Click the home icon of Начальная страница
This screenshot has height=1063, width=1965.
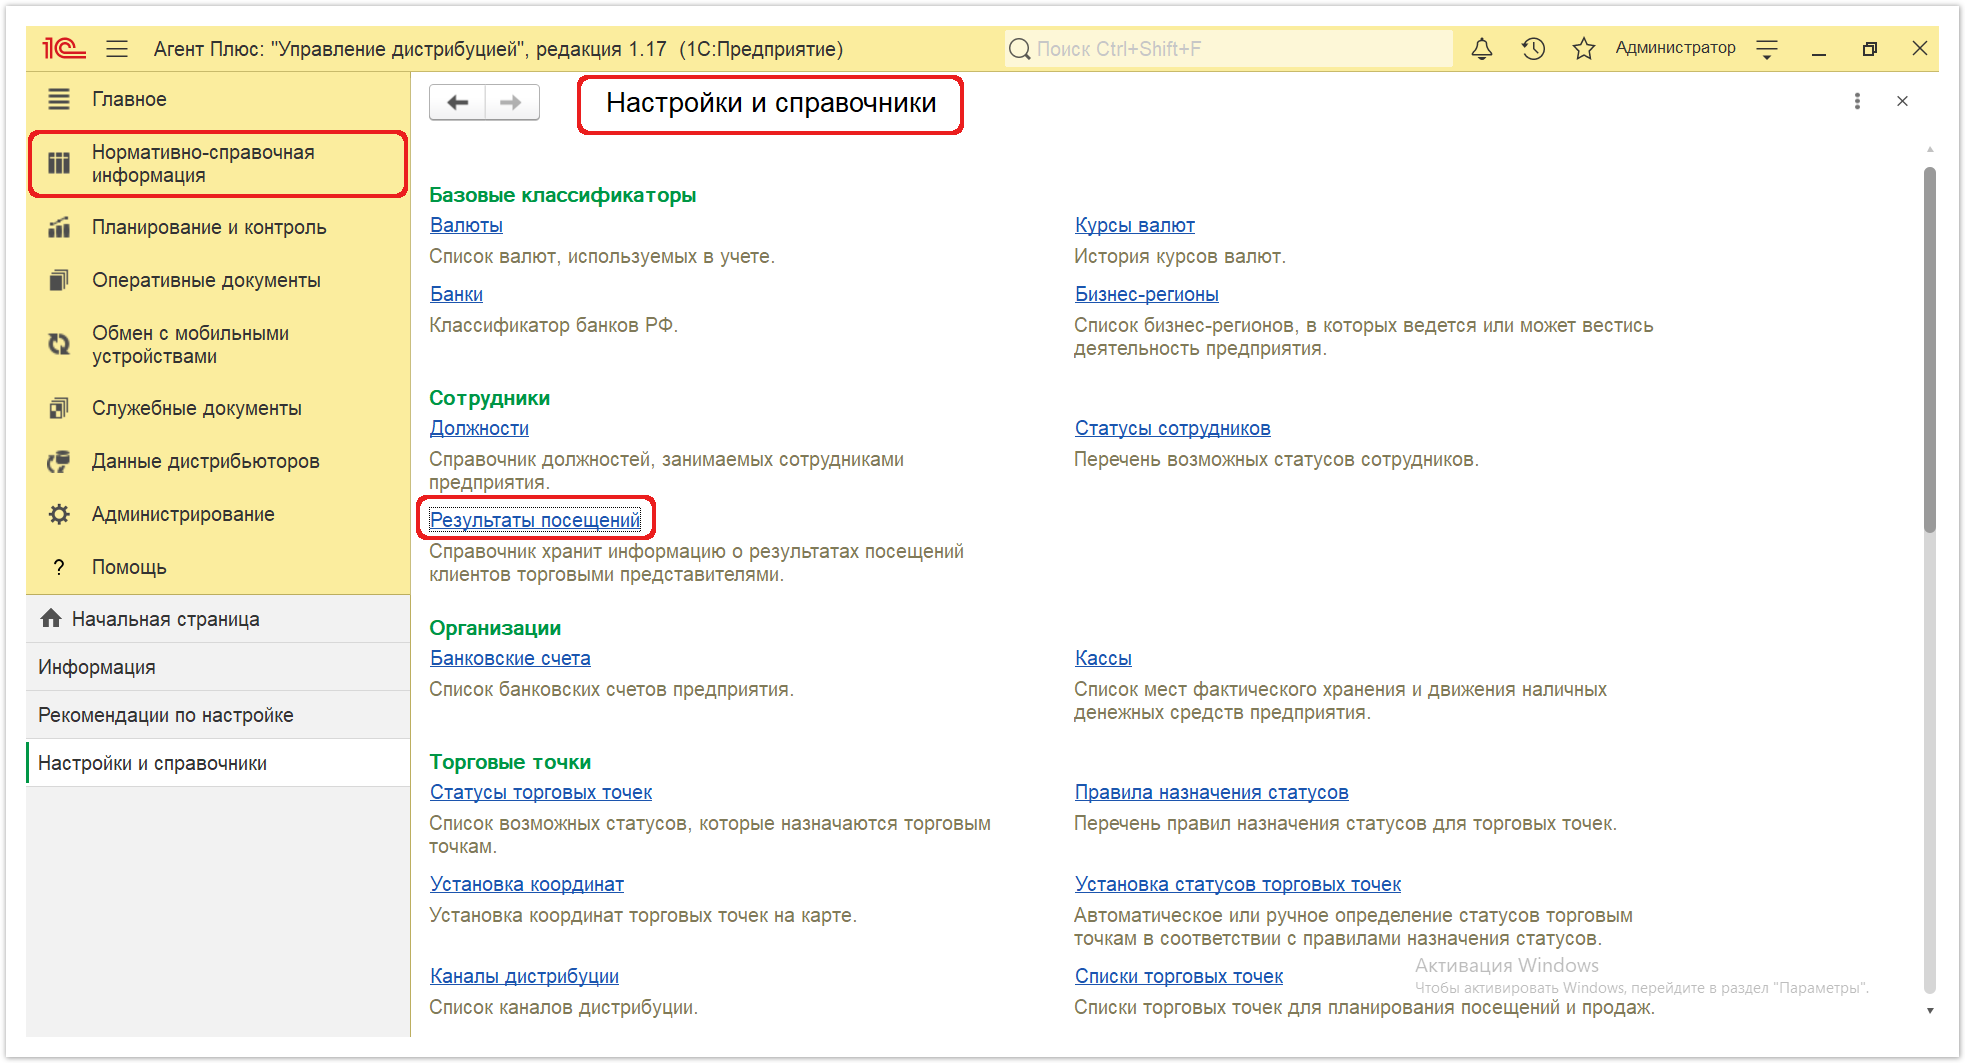point(51,618)
